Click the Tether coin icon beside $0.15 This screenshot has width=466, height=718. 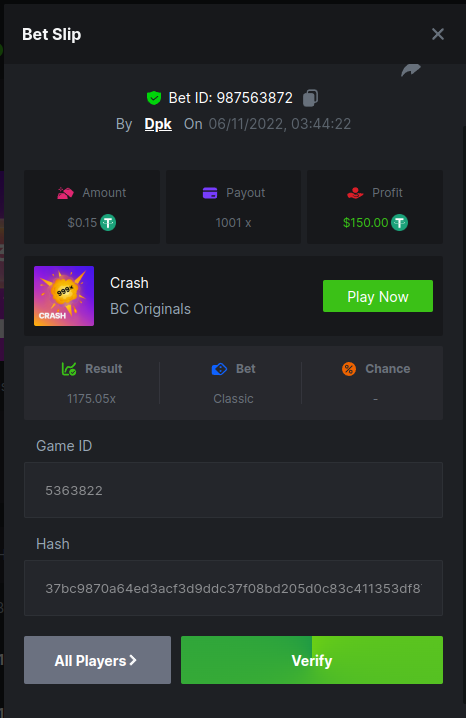pos(108,223)
